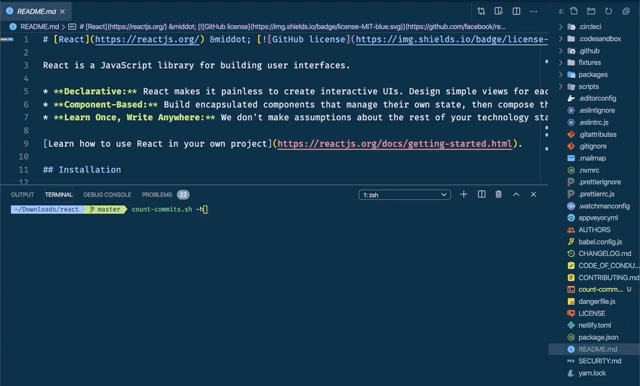Image resolution: width=640 pixels, height=386 pixels.
Task: Click New File icon in explorer
Action: pos(574,11)
